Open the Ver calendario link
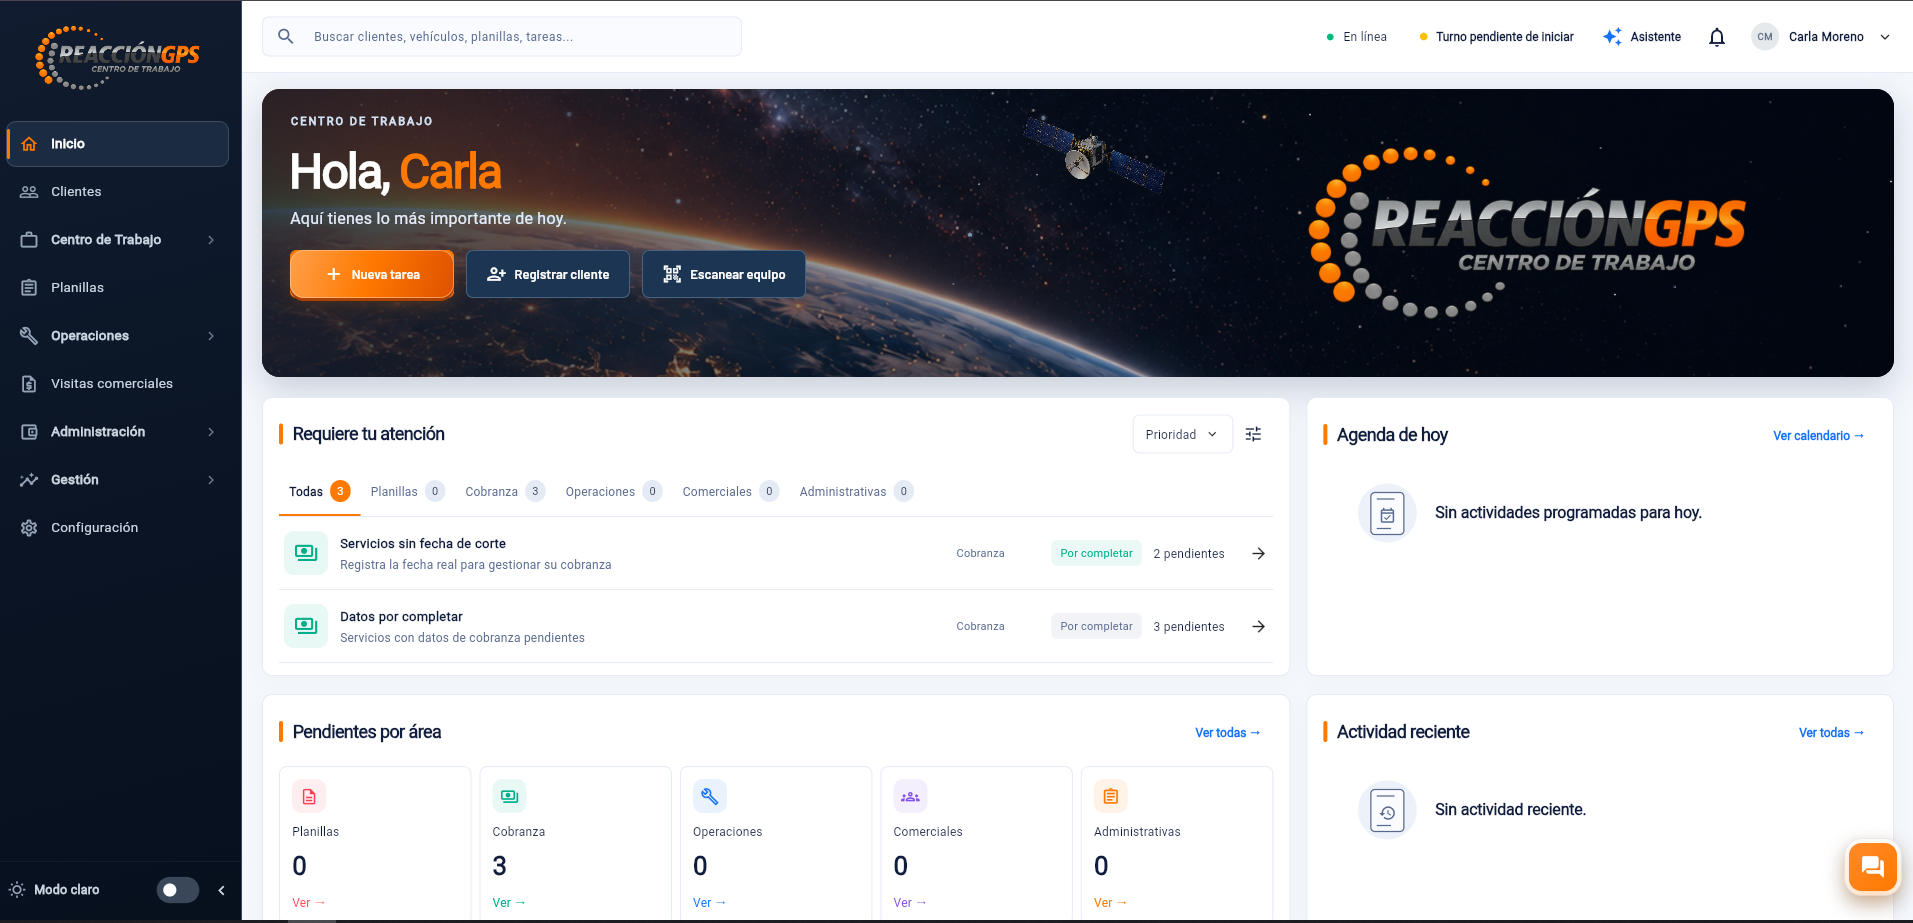This screenshot has width=1913, height=923. coord(1818,435)
